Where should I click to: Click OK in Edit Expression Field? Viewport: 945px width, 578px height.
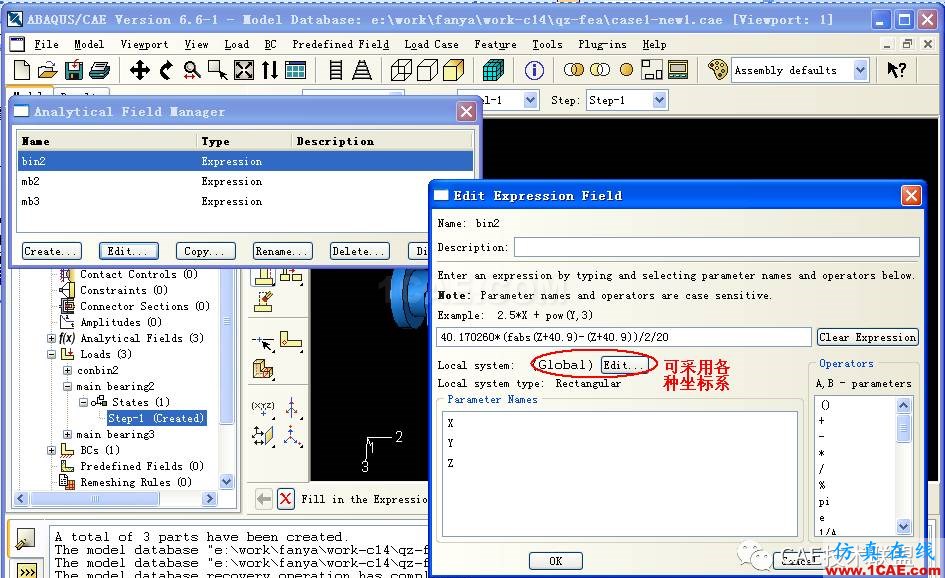pos(556,561)
